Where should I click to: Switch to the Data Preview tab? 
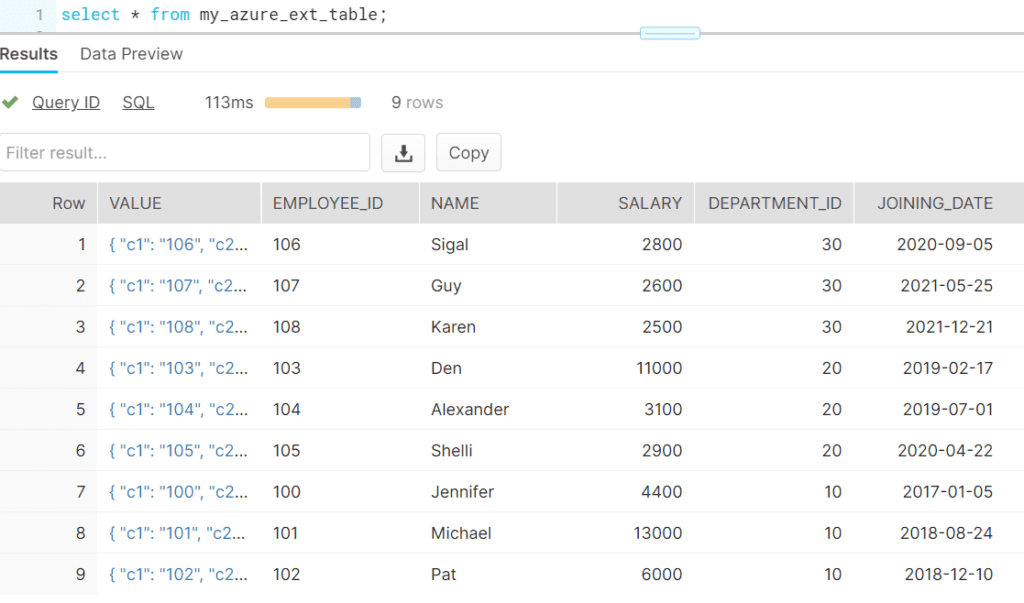click(x=131, y=54)
